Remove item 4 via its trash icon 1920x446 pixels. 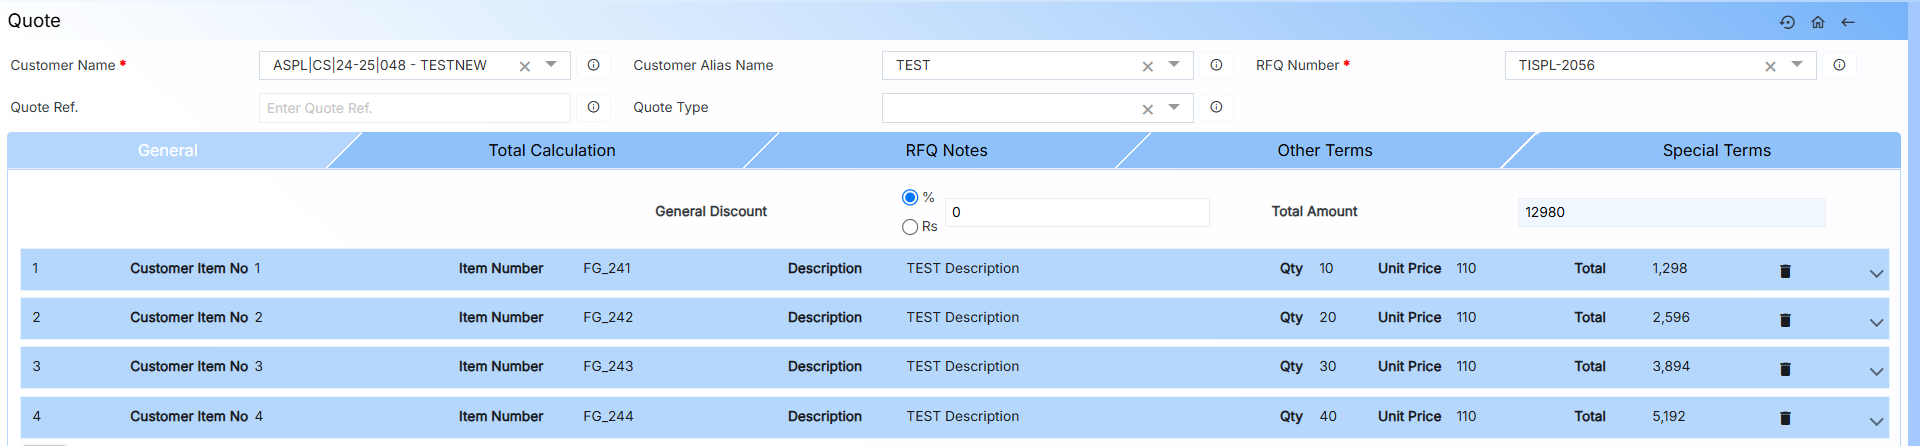point(1785,418)
